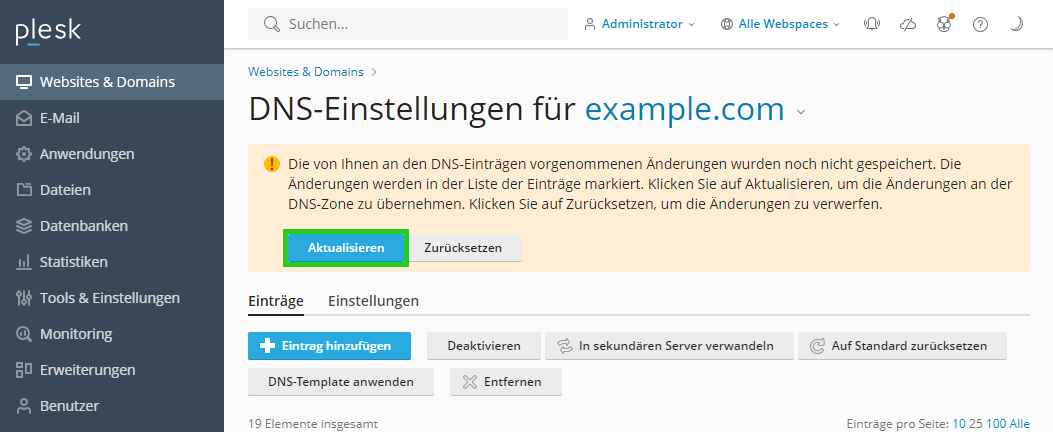This screenshot has height=432, width=1053.
Task: Expand the Administrator account dropdown
Action: [639, 24]
